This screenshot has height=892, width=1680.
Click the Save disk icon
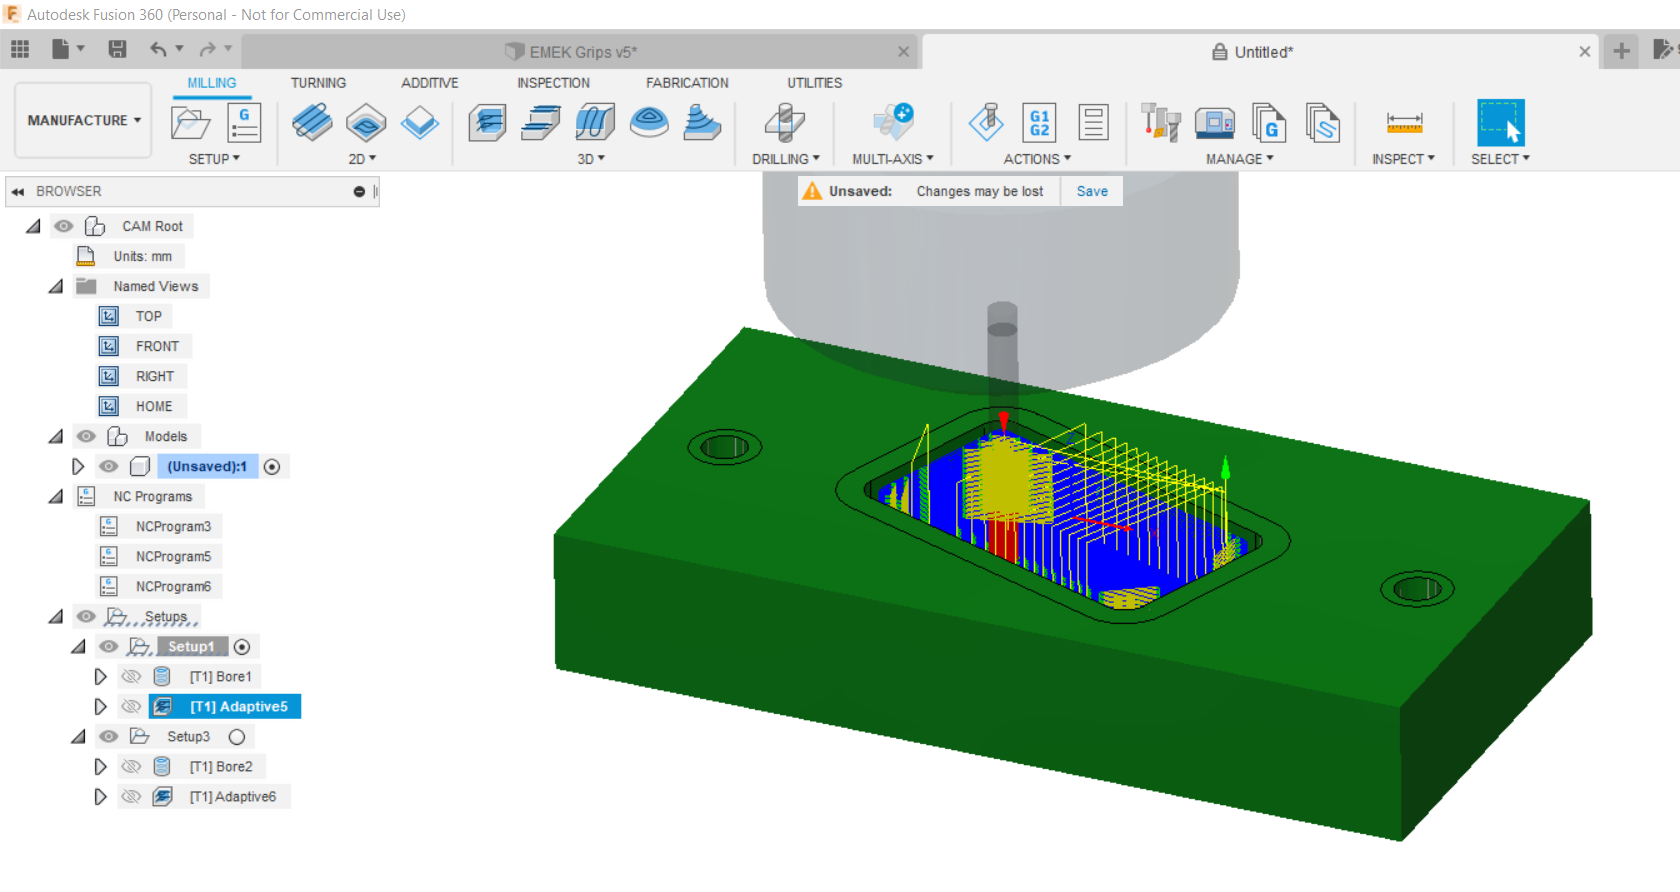(x=118, y=49)
